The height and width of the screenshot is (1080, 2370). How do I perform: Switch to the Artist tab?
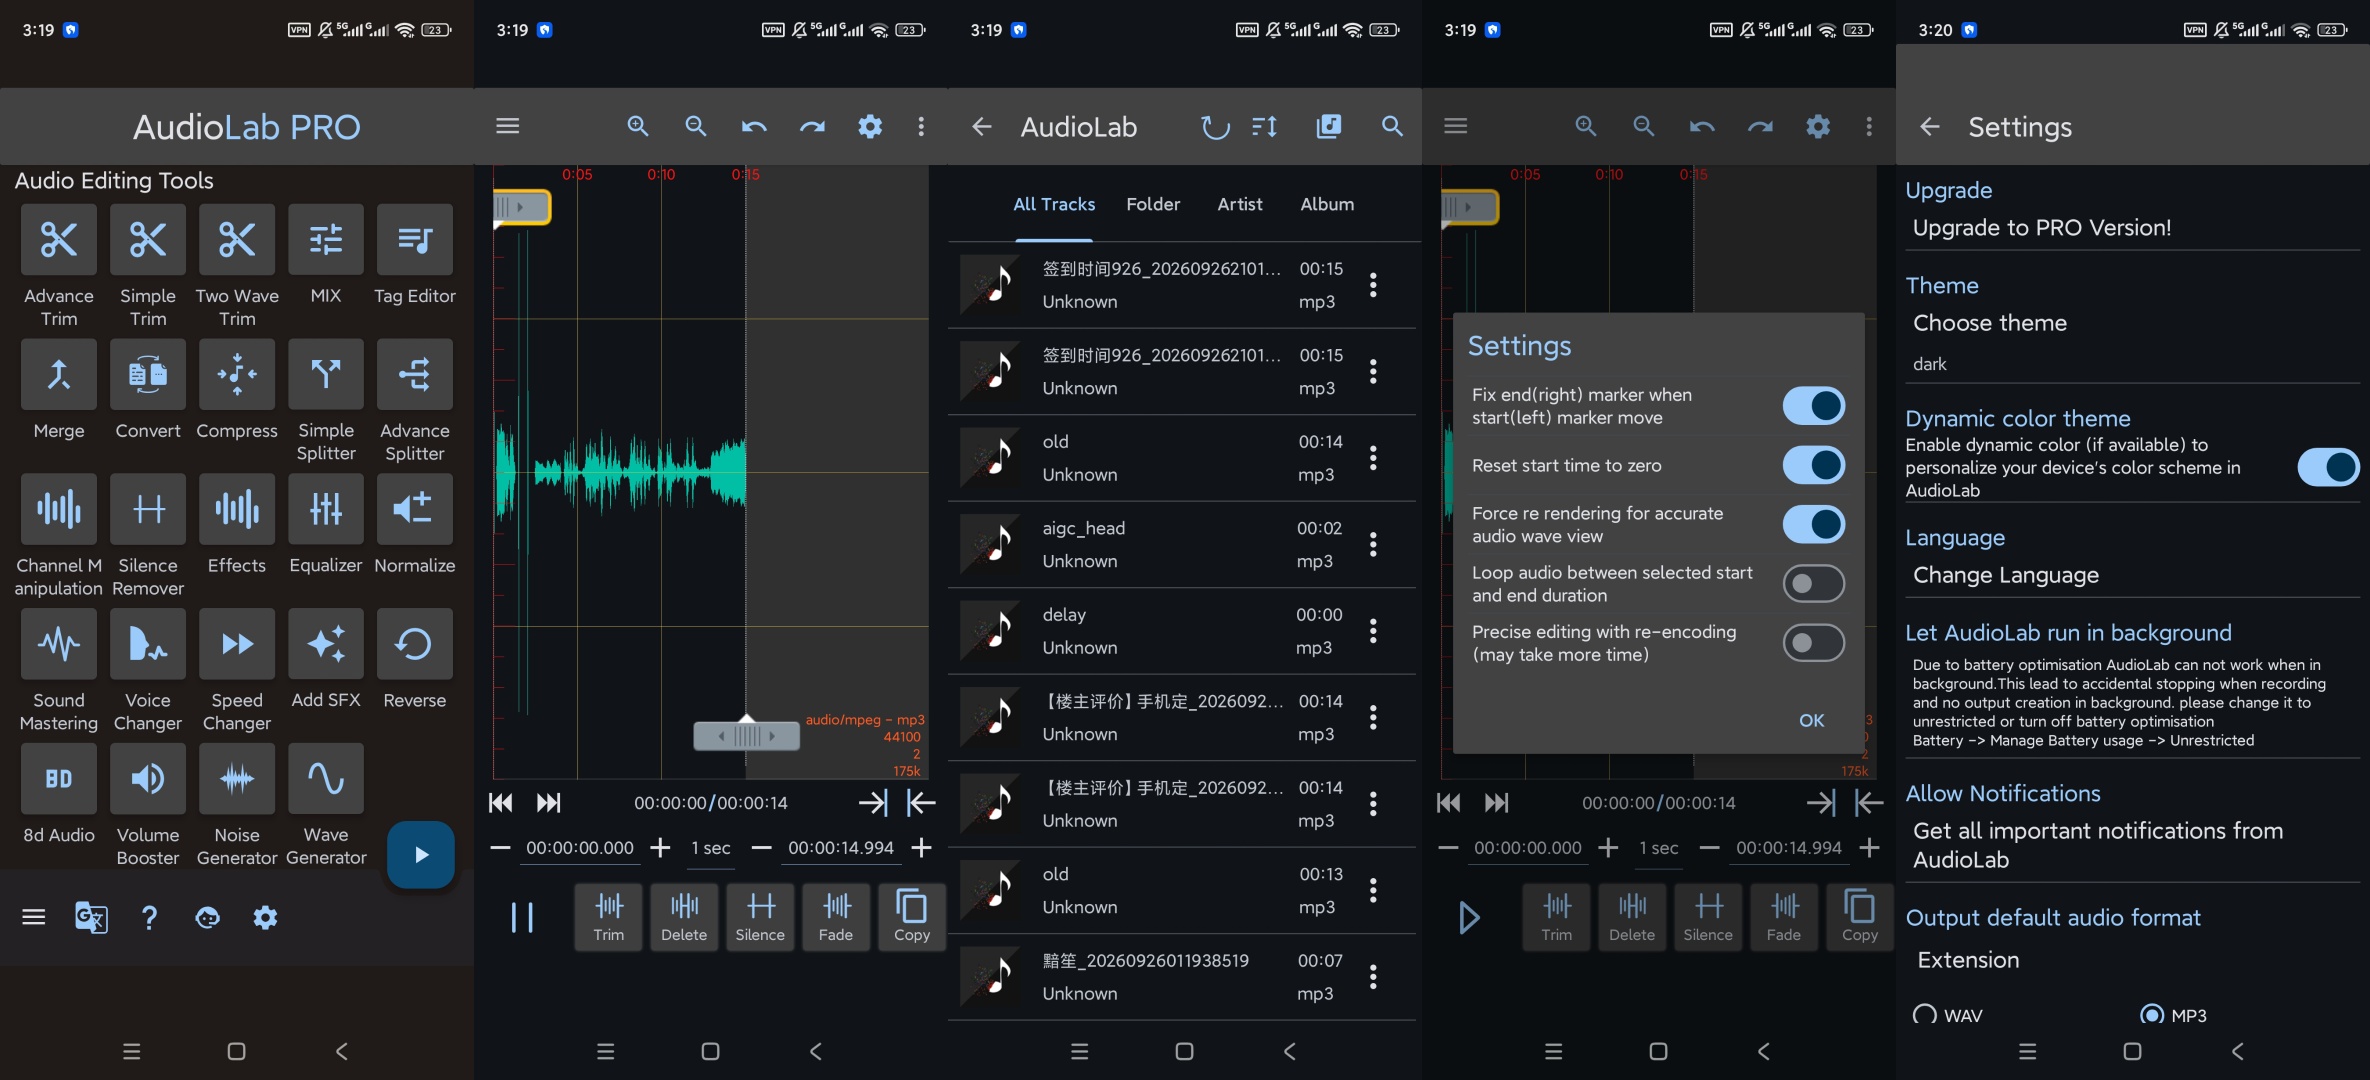coord(1240,204)
